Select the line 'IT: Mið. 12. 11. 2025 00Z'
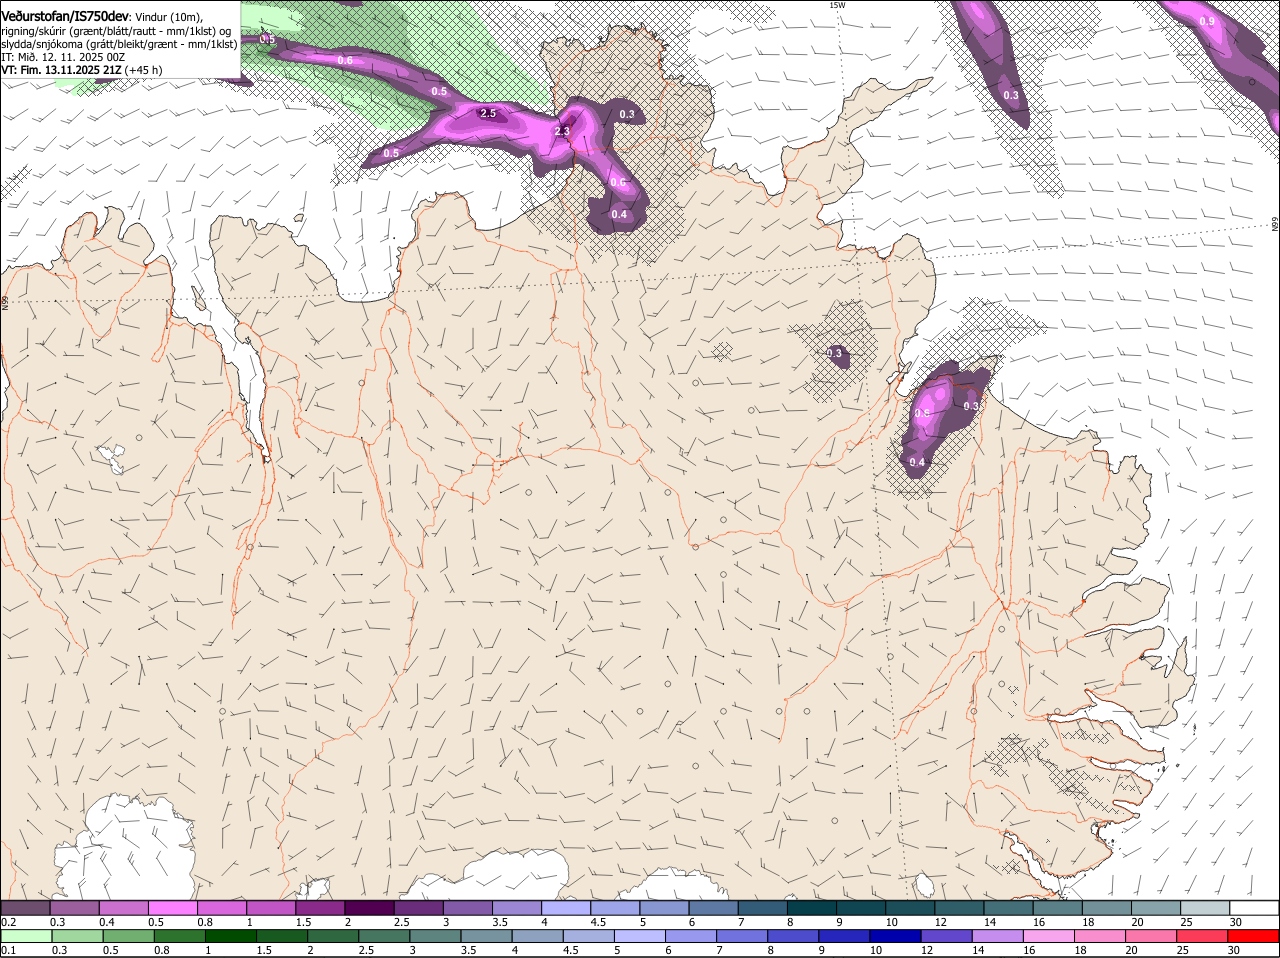Image resolution: width=1280 pixels, height=958 pixels. (63, 57)
